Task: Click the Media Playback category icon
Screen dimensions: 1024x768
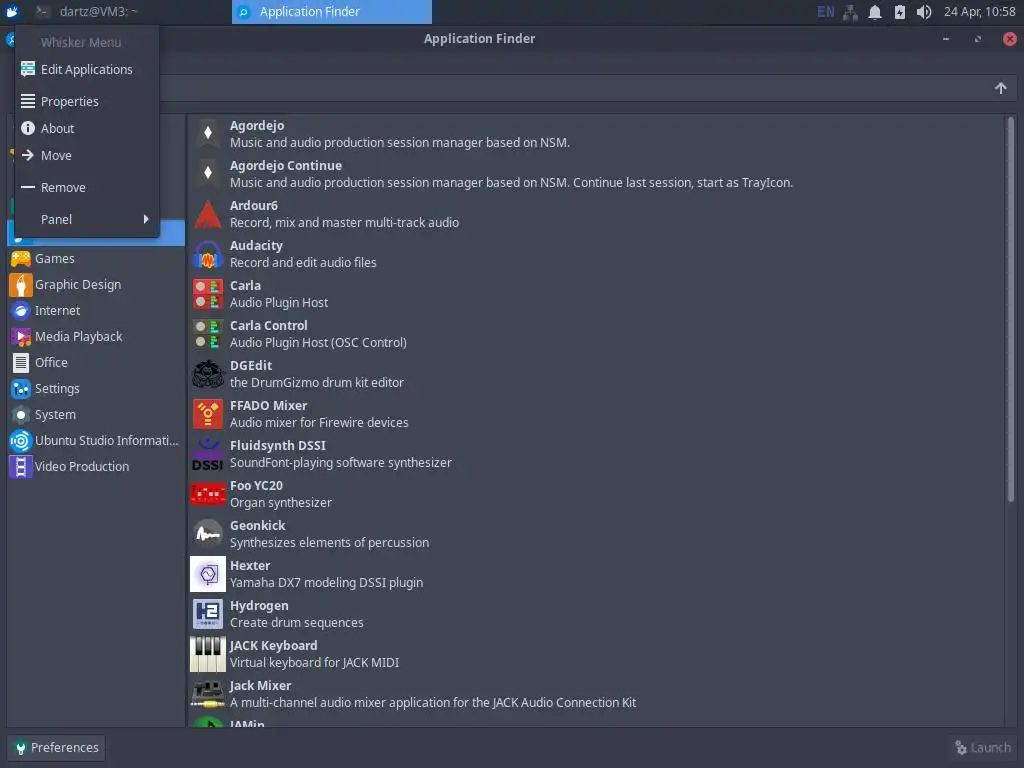Action: 21,337
